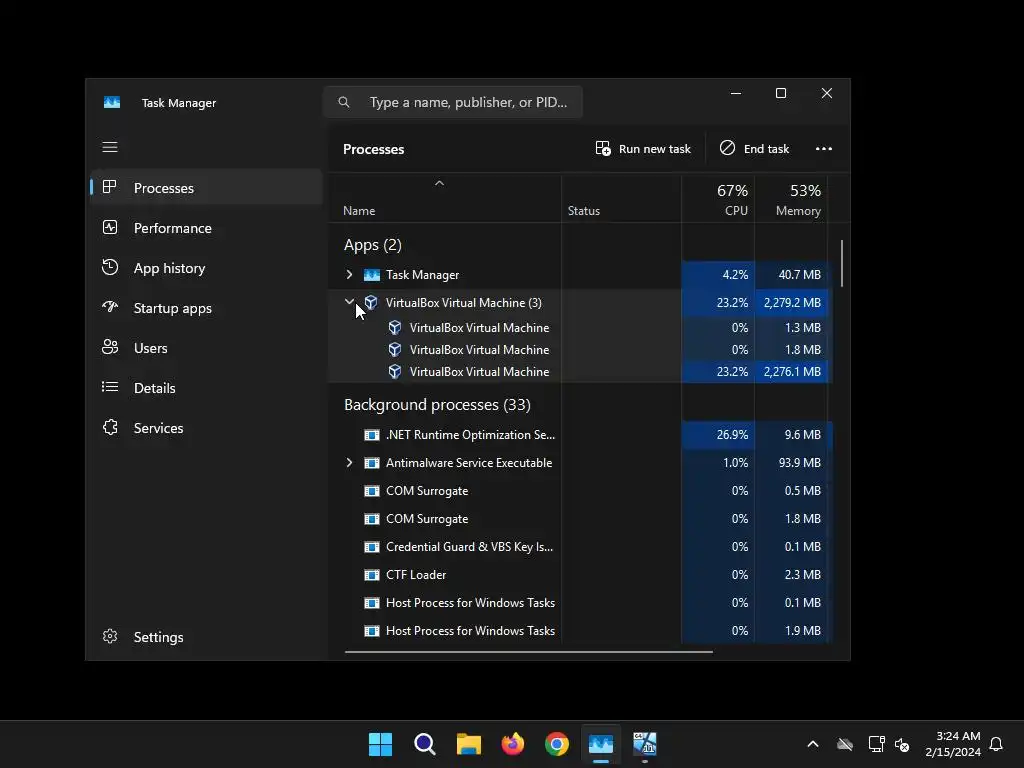Click the Apps (2) group header
The image size is (1024, 768).
tap(373, 245)
